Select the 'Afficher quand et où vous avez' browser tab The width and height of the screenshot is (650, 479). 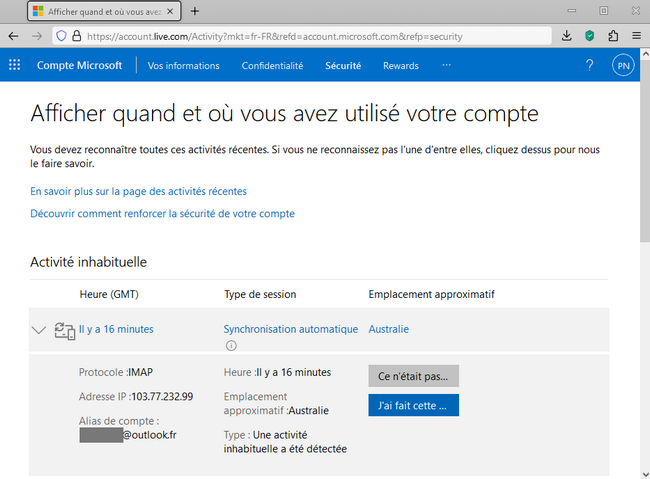[104, 11]
